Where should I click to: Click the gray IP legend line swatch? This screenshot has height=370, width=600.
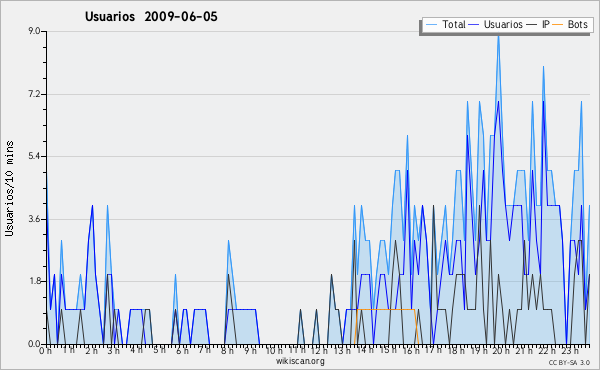pos(532,25)
